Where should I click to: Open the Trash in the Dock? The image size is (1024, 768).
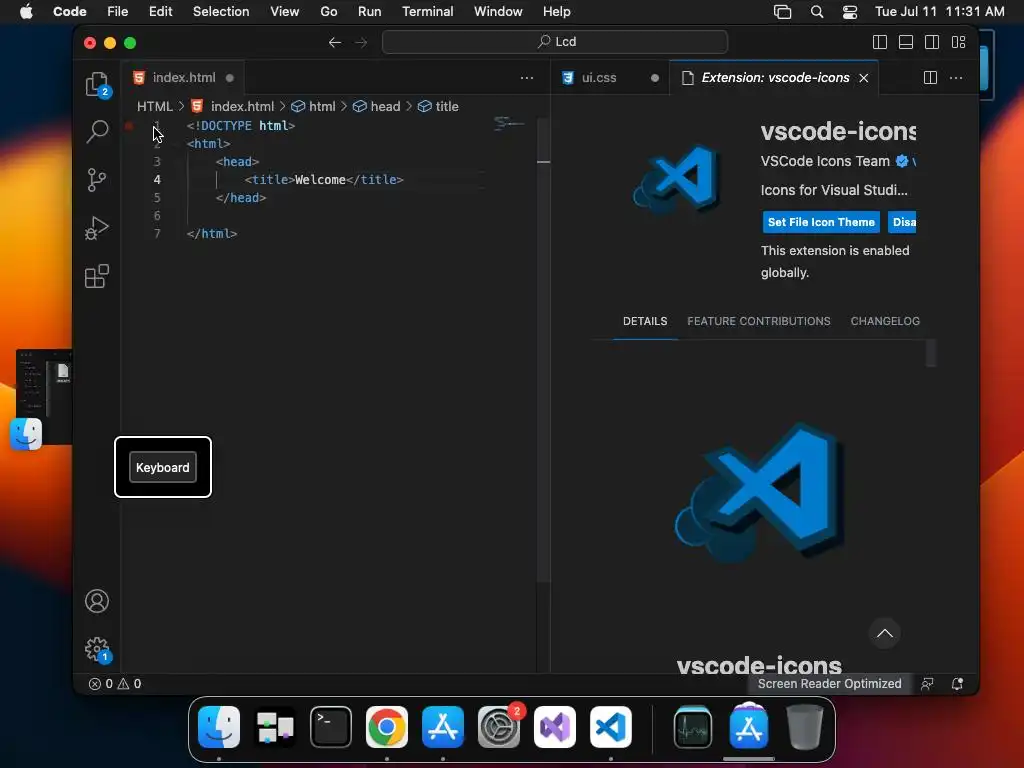[805, 727]
